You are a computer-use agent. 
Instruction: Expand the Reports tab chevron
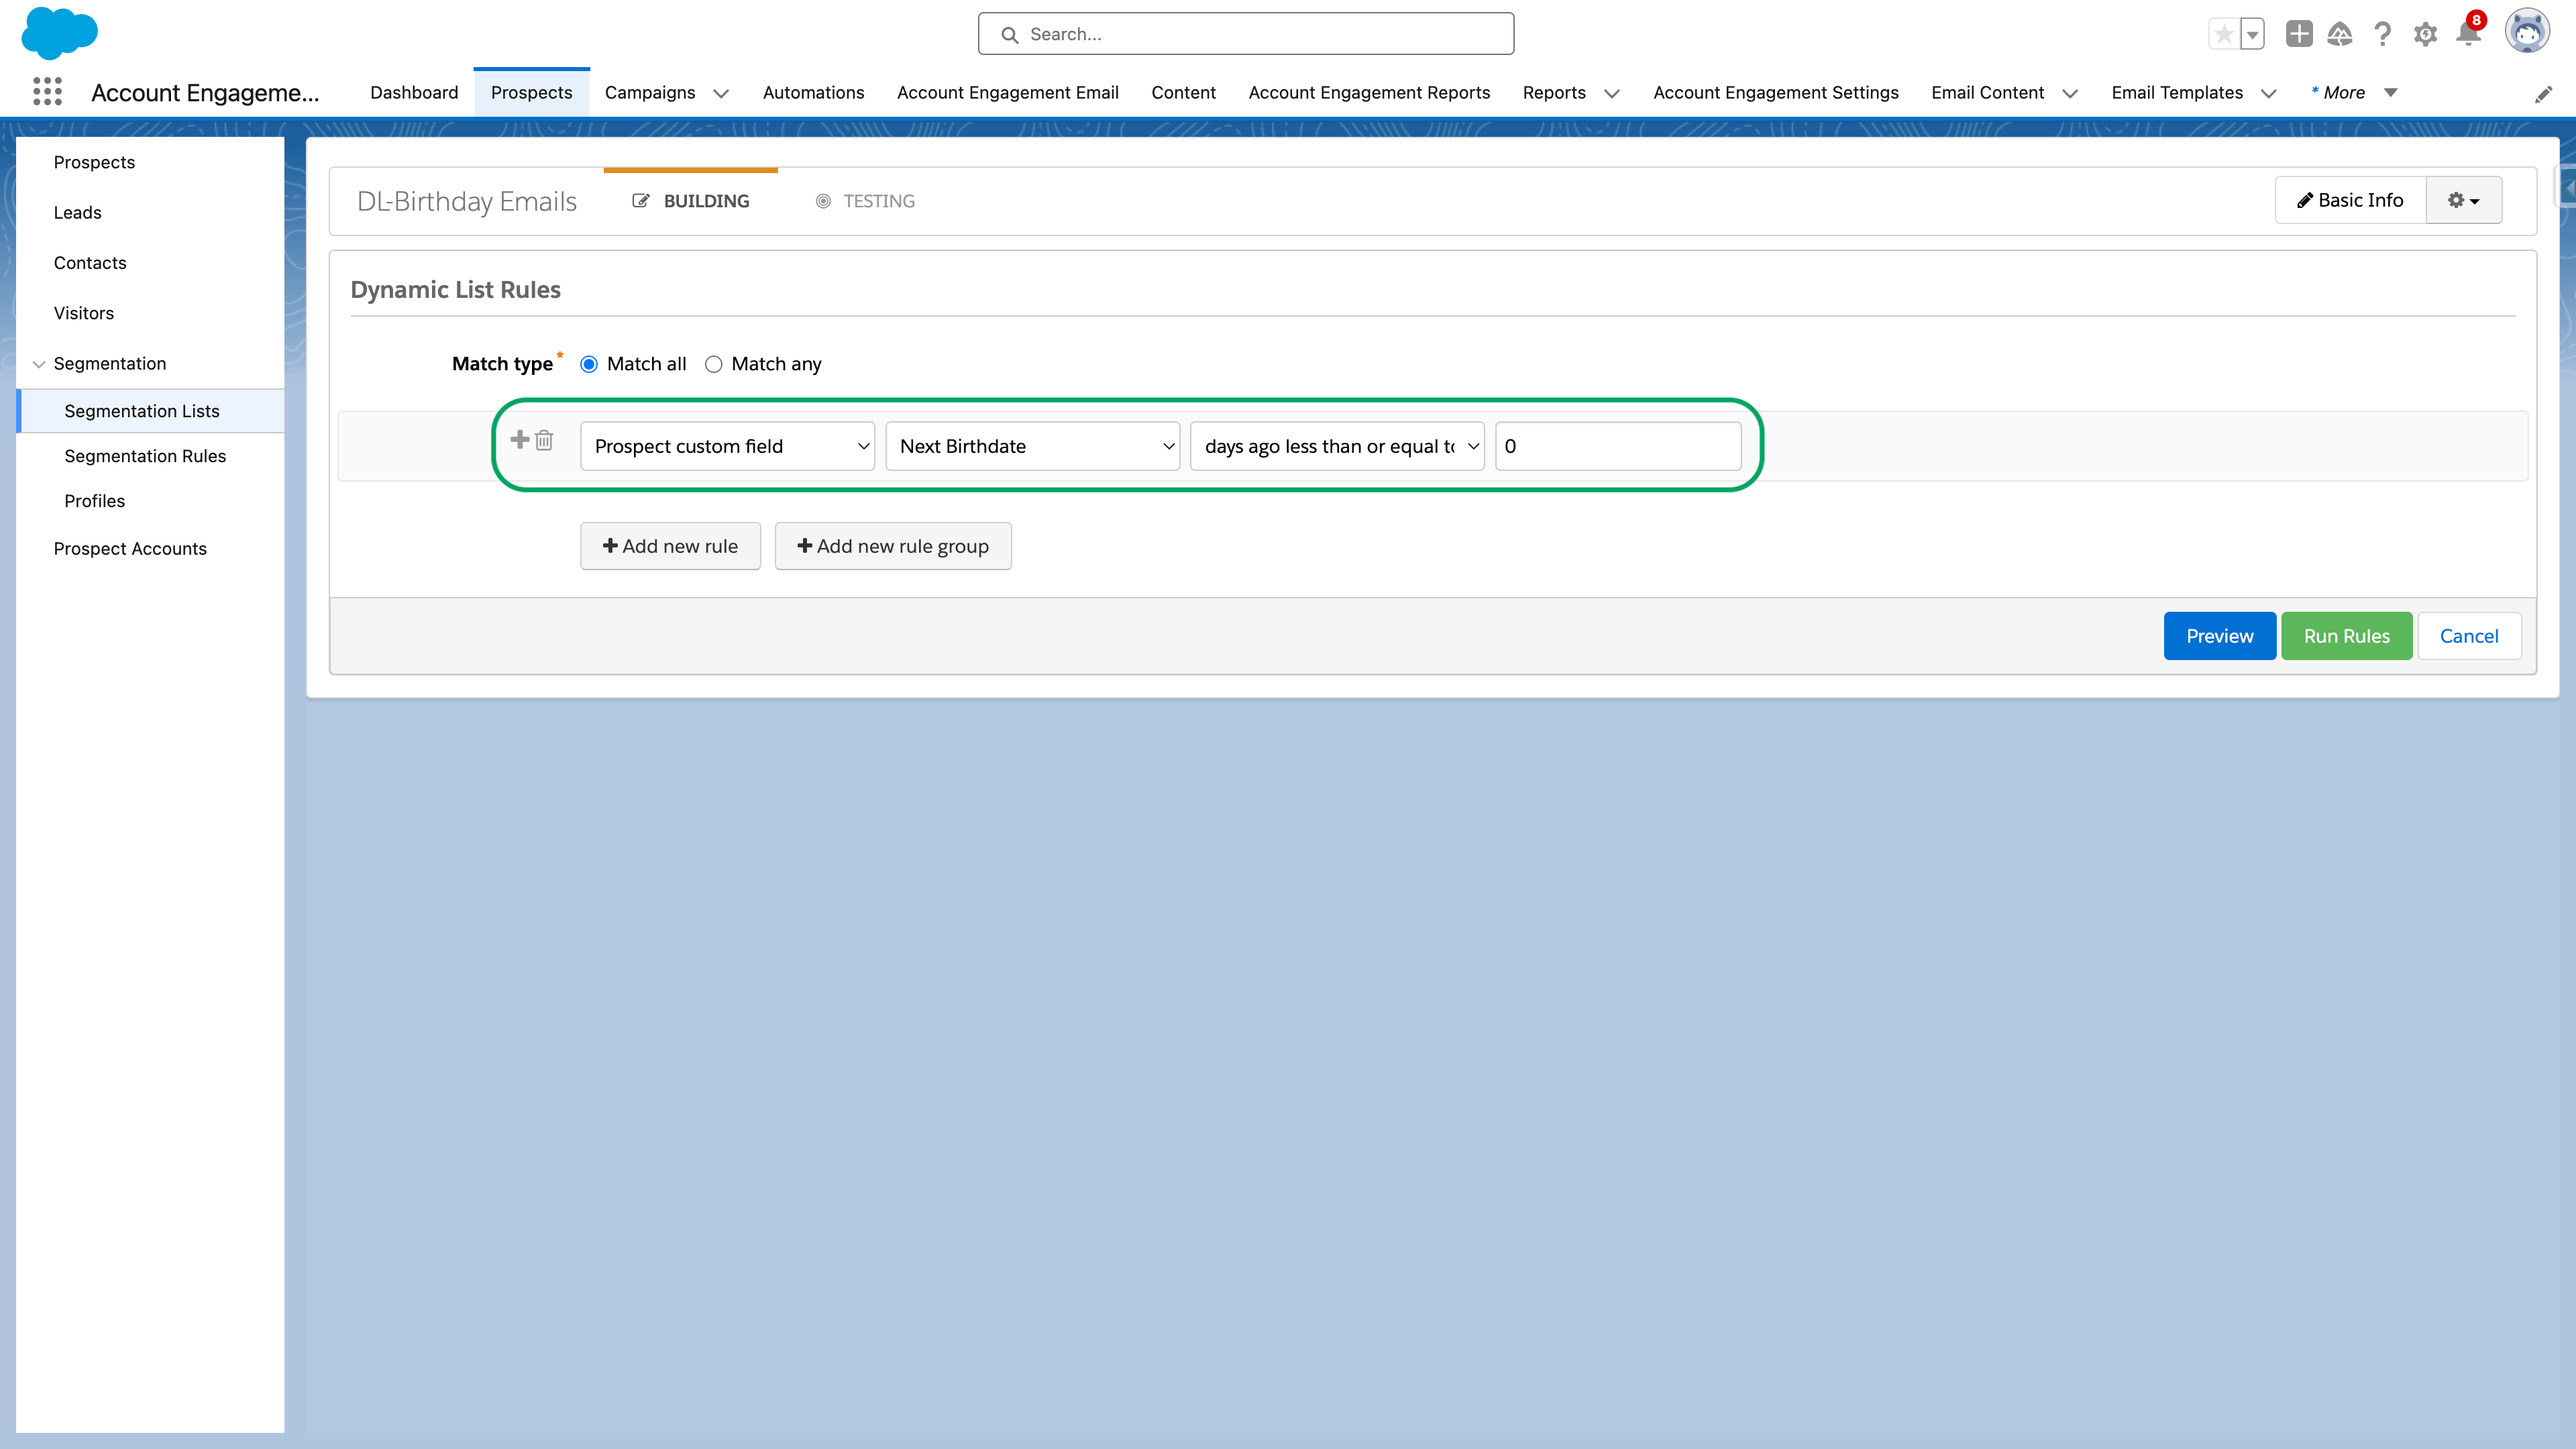(1612, 93)
